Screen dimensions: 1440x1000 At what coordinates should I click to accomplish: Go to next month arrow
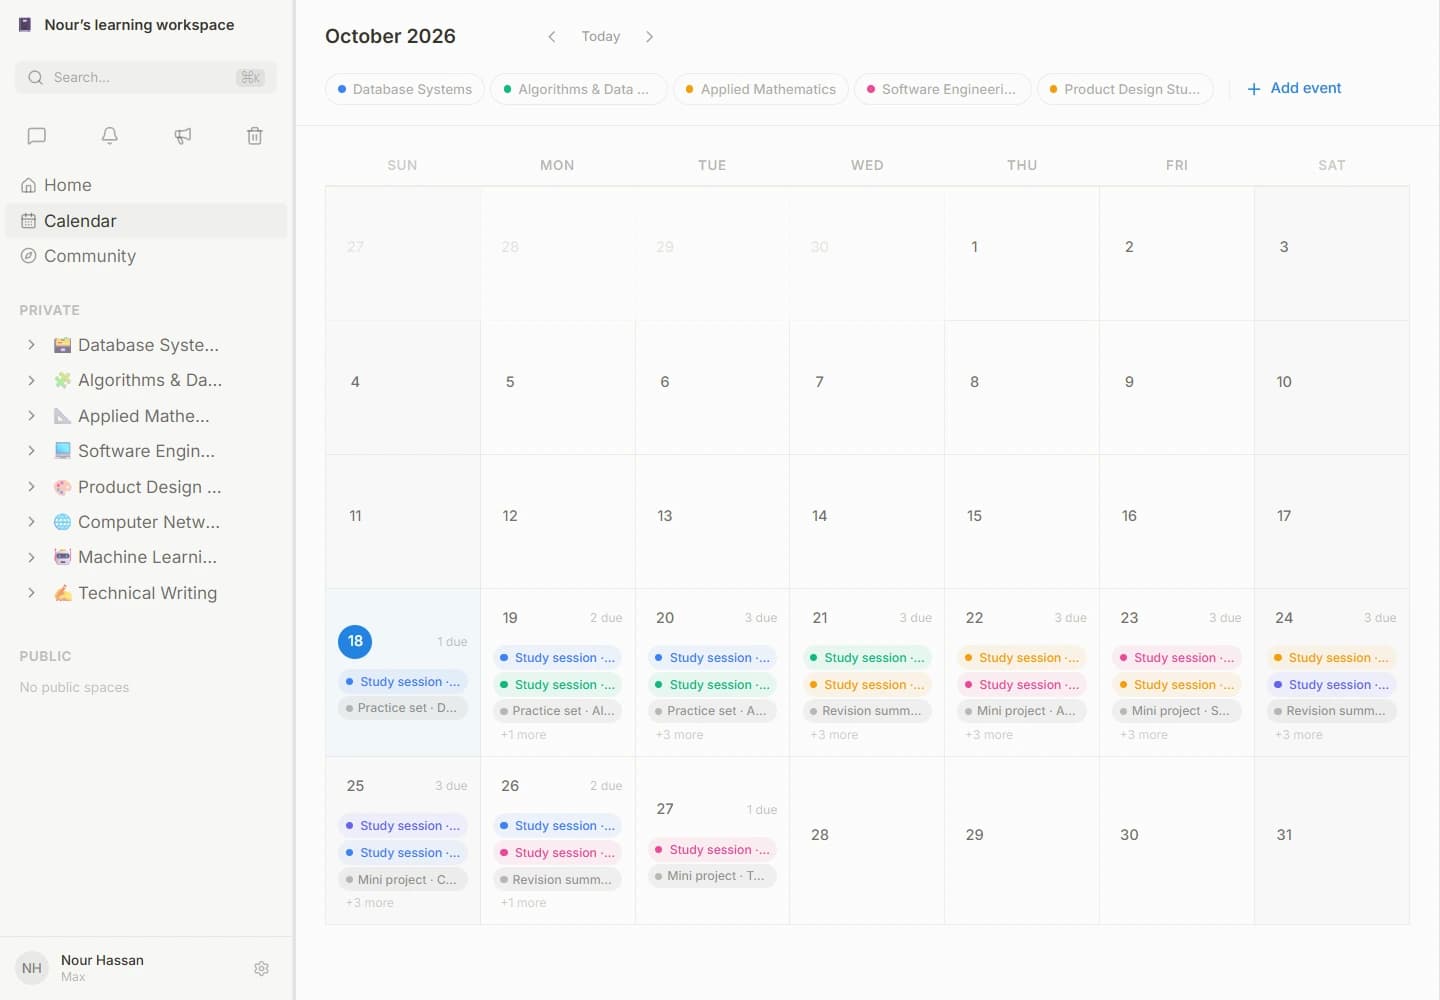click(x=649, y=37)
